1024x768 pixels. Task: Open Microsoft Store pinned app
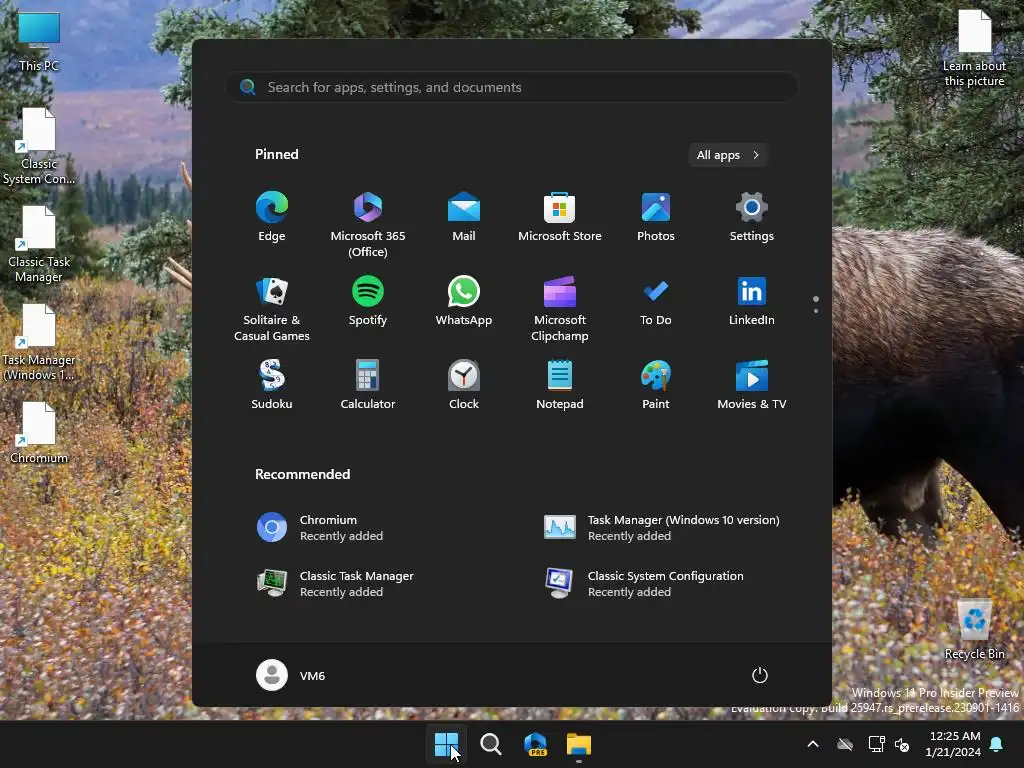click(560, 217)
